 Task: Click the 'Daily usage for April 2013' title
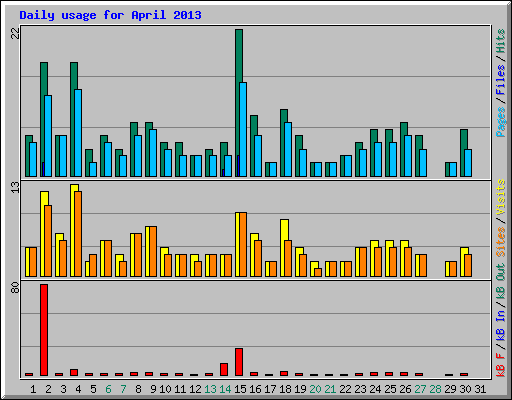(110, 15)
